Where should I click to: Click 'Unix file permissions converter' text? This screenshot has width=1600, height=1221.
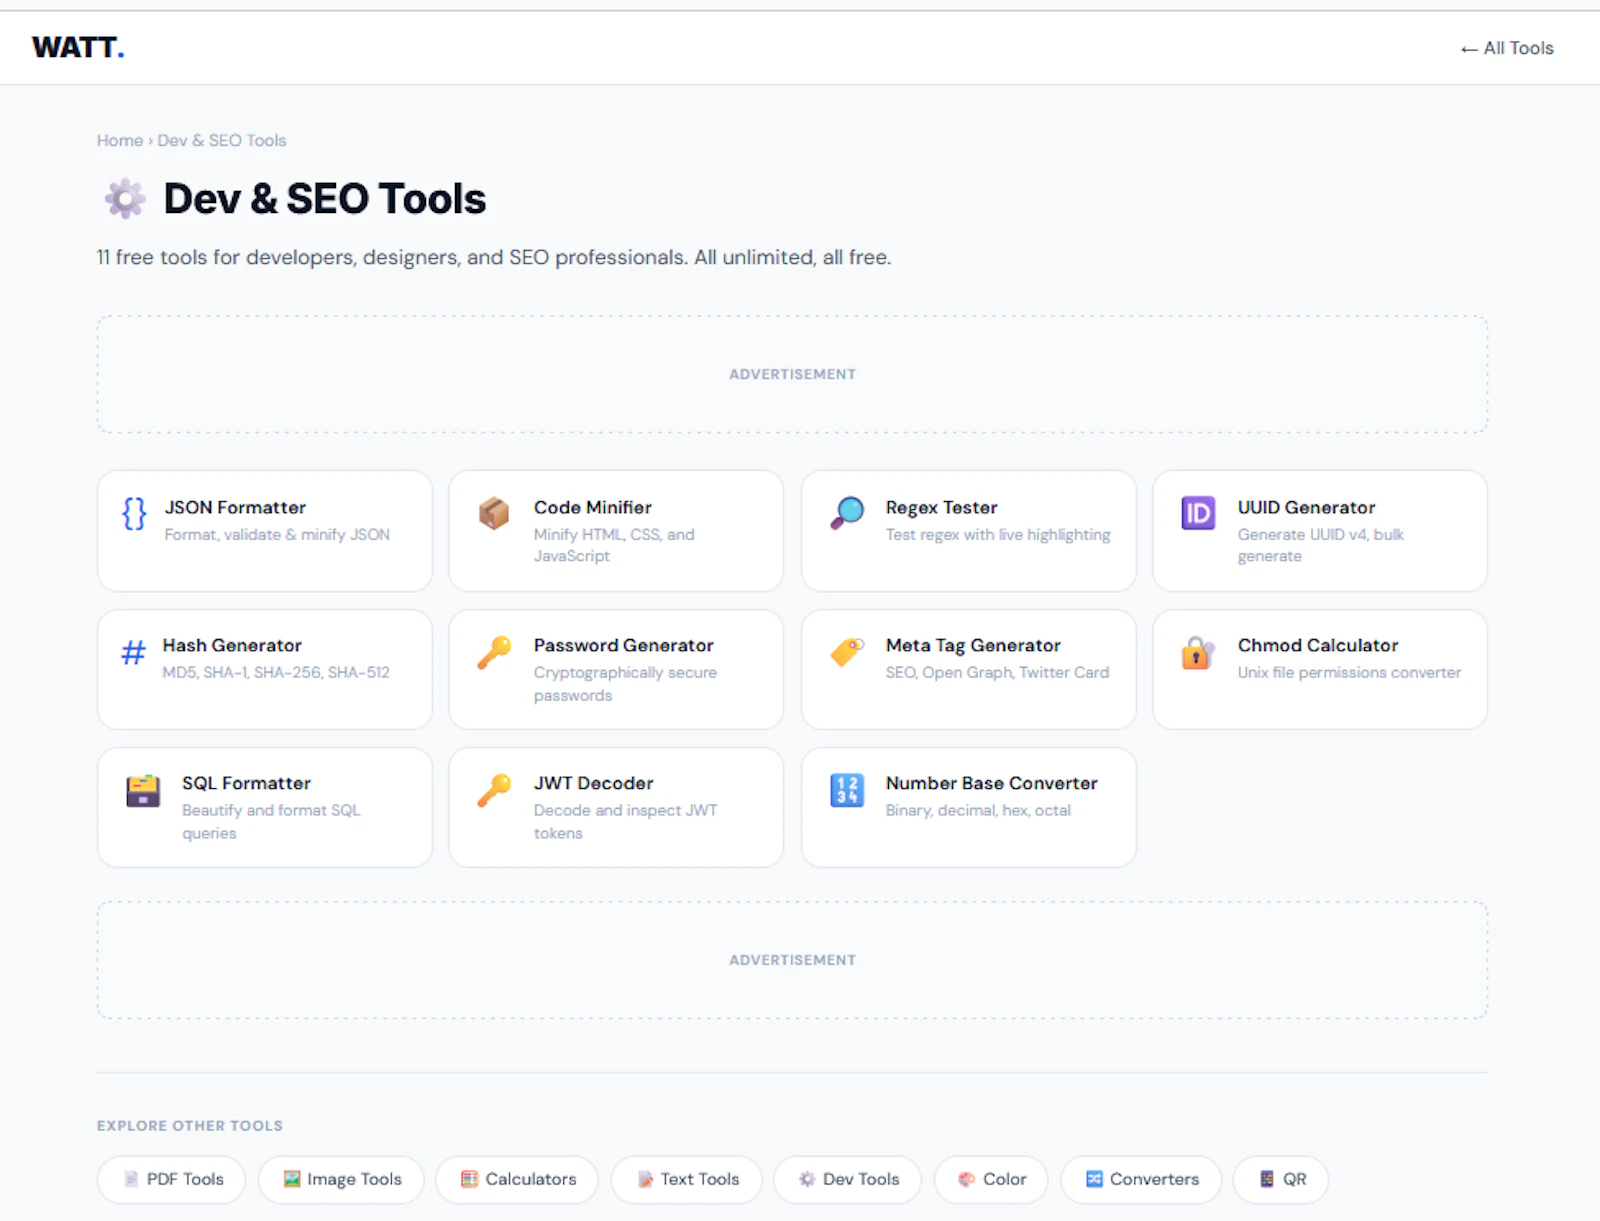pyautogui.click(x=1349, y=673)
